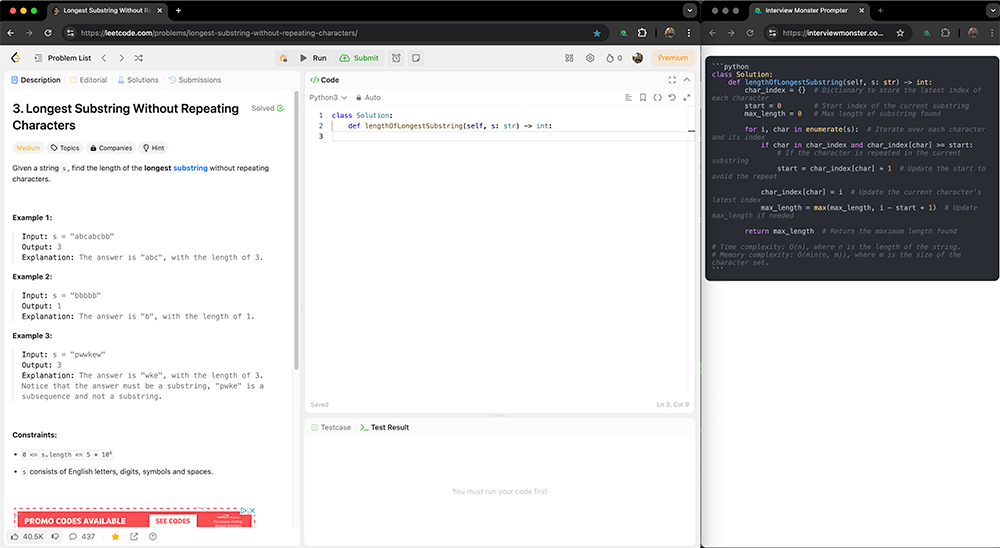Reload the Interview Monster page
Screen dimensions: 1000x548
[750, 33]
